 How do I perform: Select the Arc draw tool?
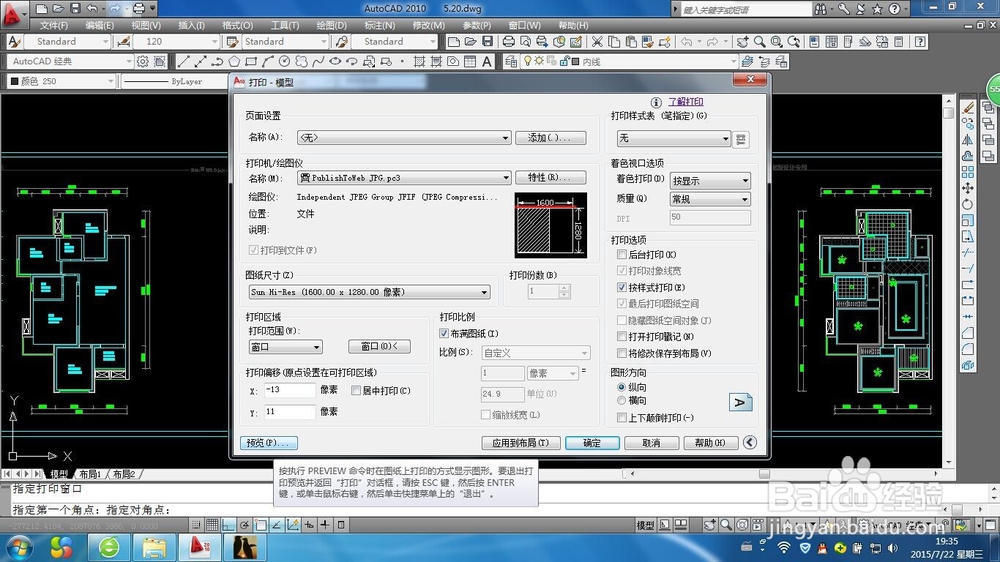[x=268, y=61]
